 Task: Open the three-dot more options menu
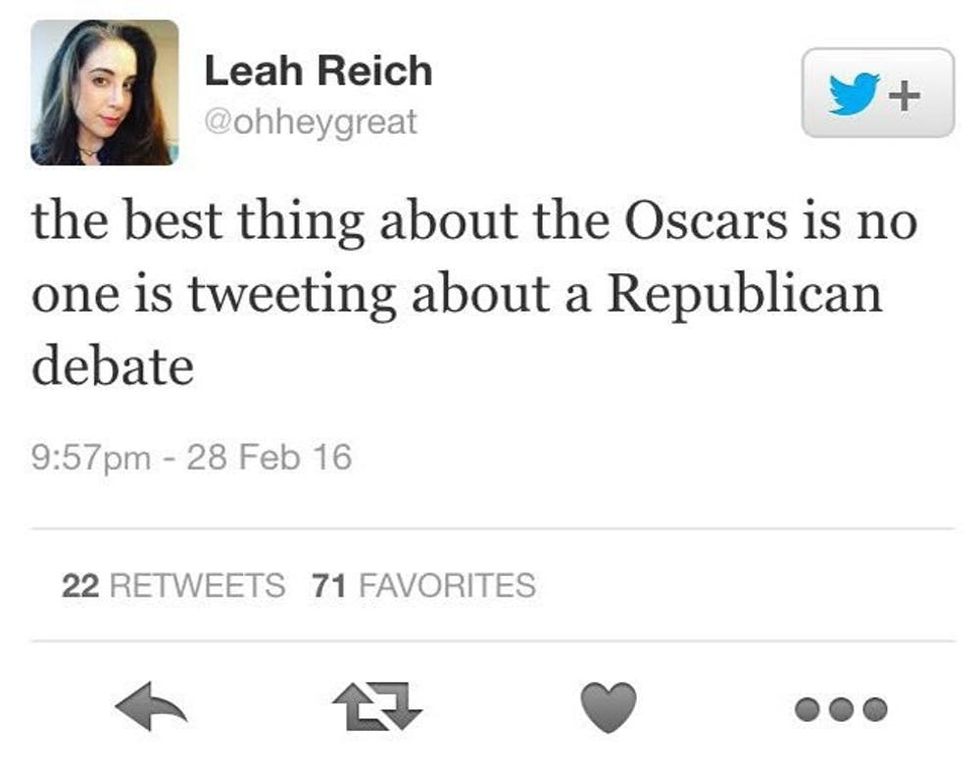click(x=841, y=710)
